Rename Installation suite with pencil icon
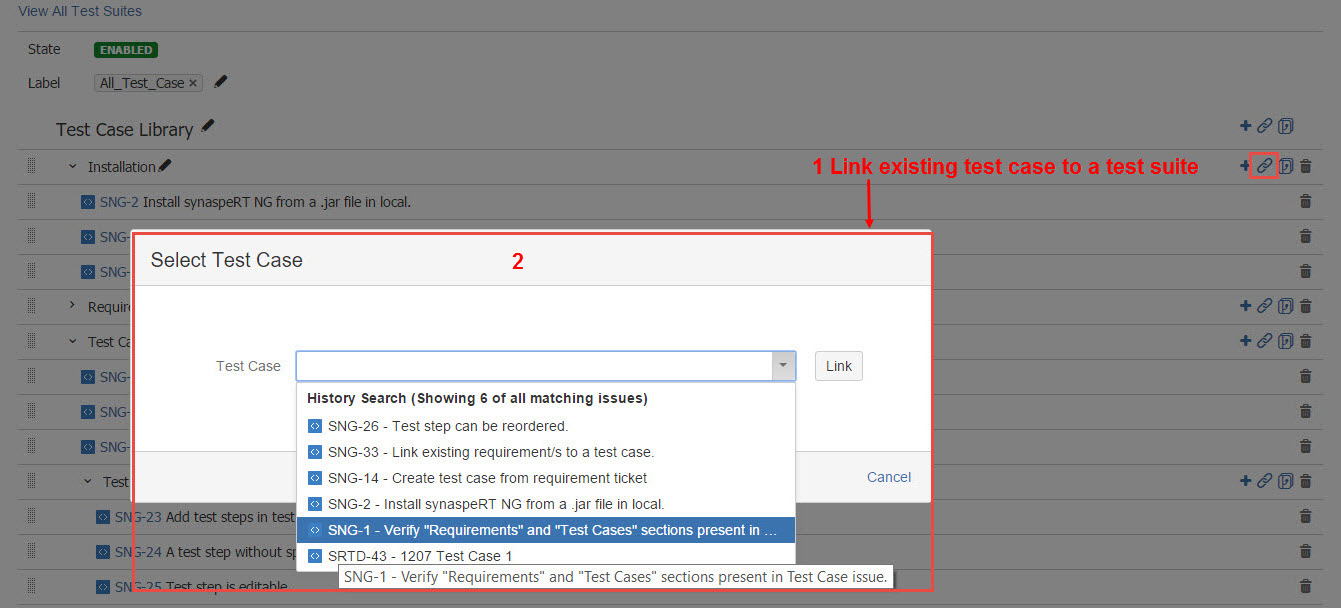 (165, 166)
